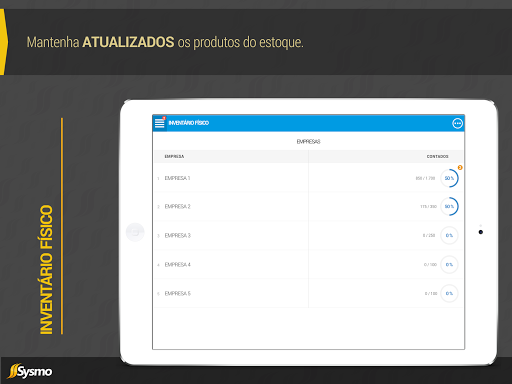The height and width of the screenshot is (384, 512).
Task: Select the EMPRESA 2 row
Action: (308, 207)
